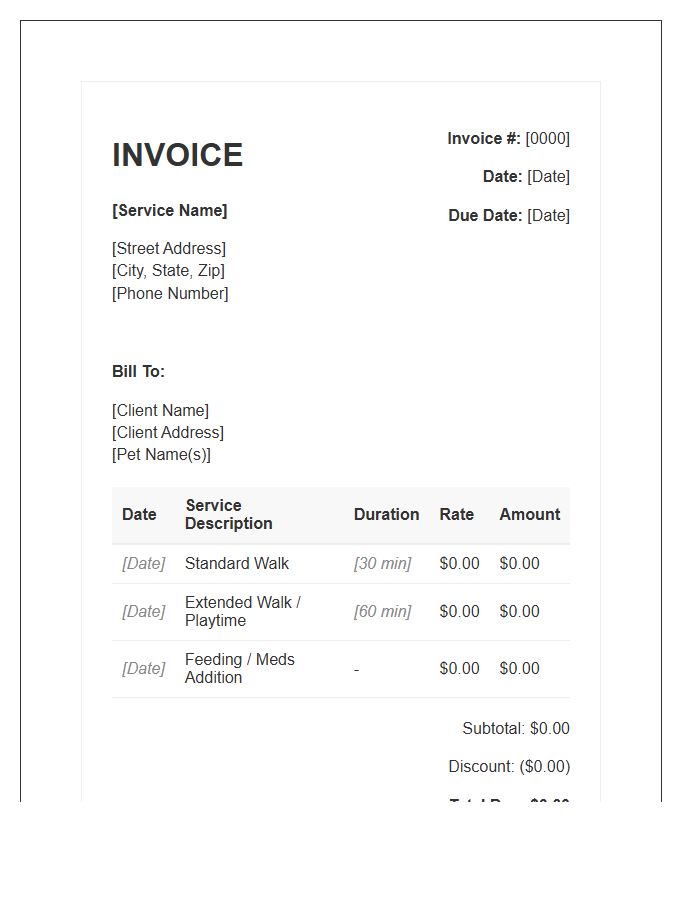Click the Rate column header
700x900 pixels.
[x=457, y=514]
